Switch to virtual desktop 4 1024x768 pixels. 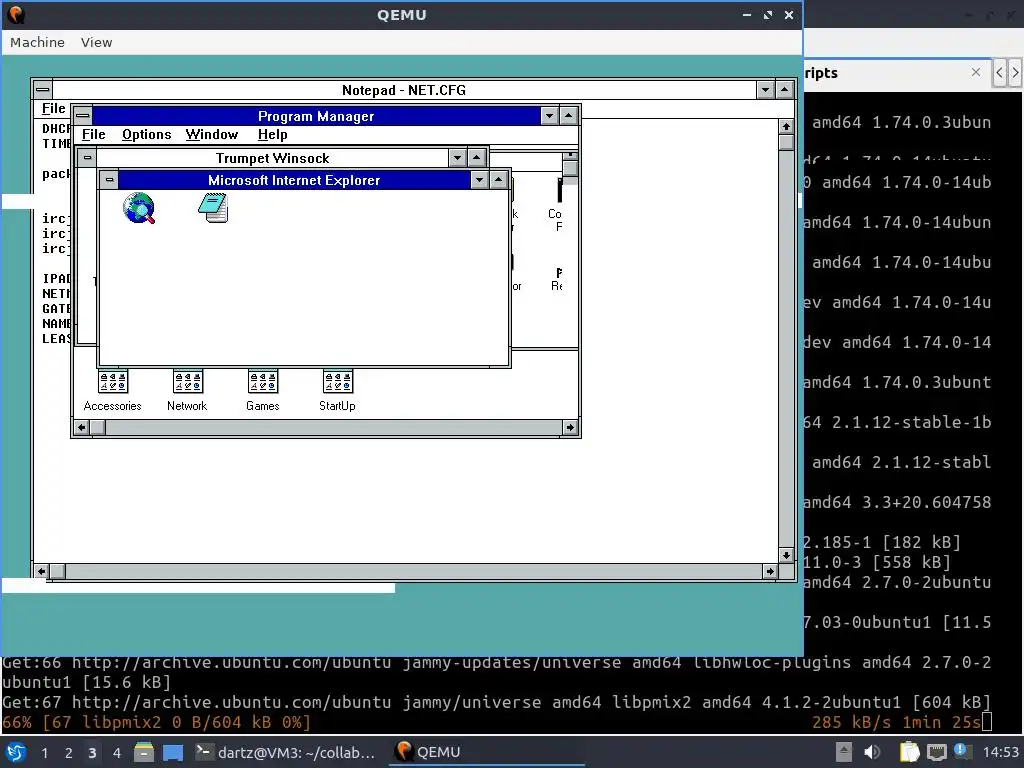click(117, 752)
